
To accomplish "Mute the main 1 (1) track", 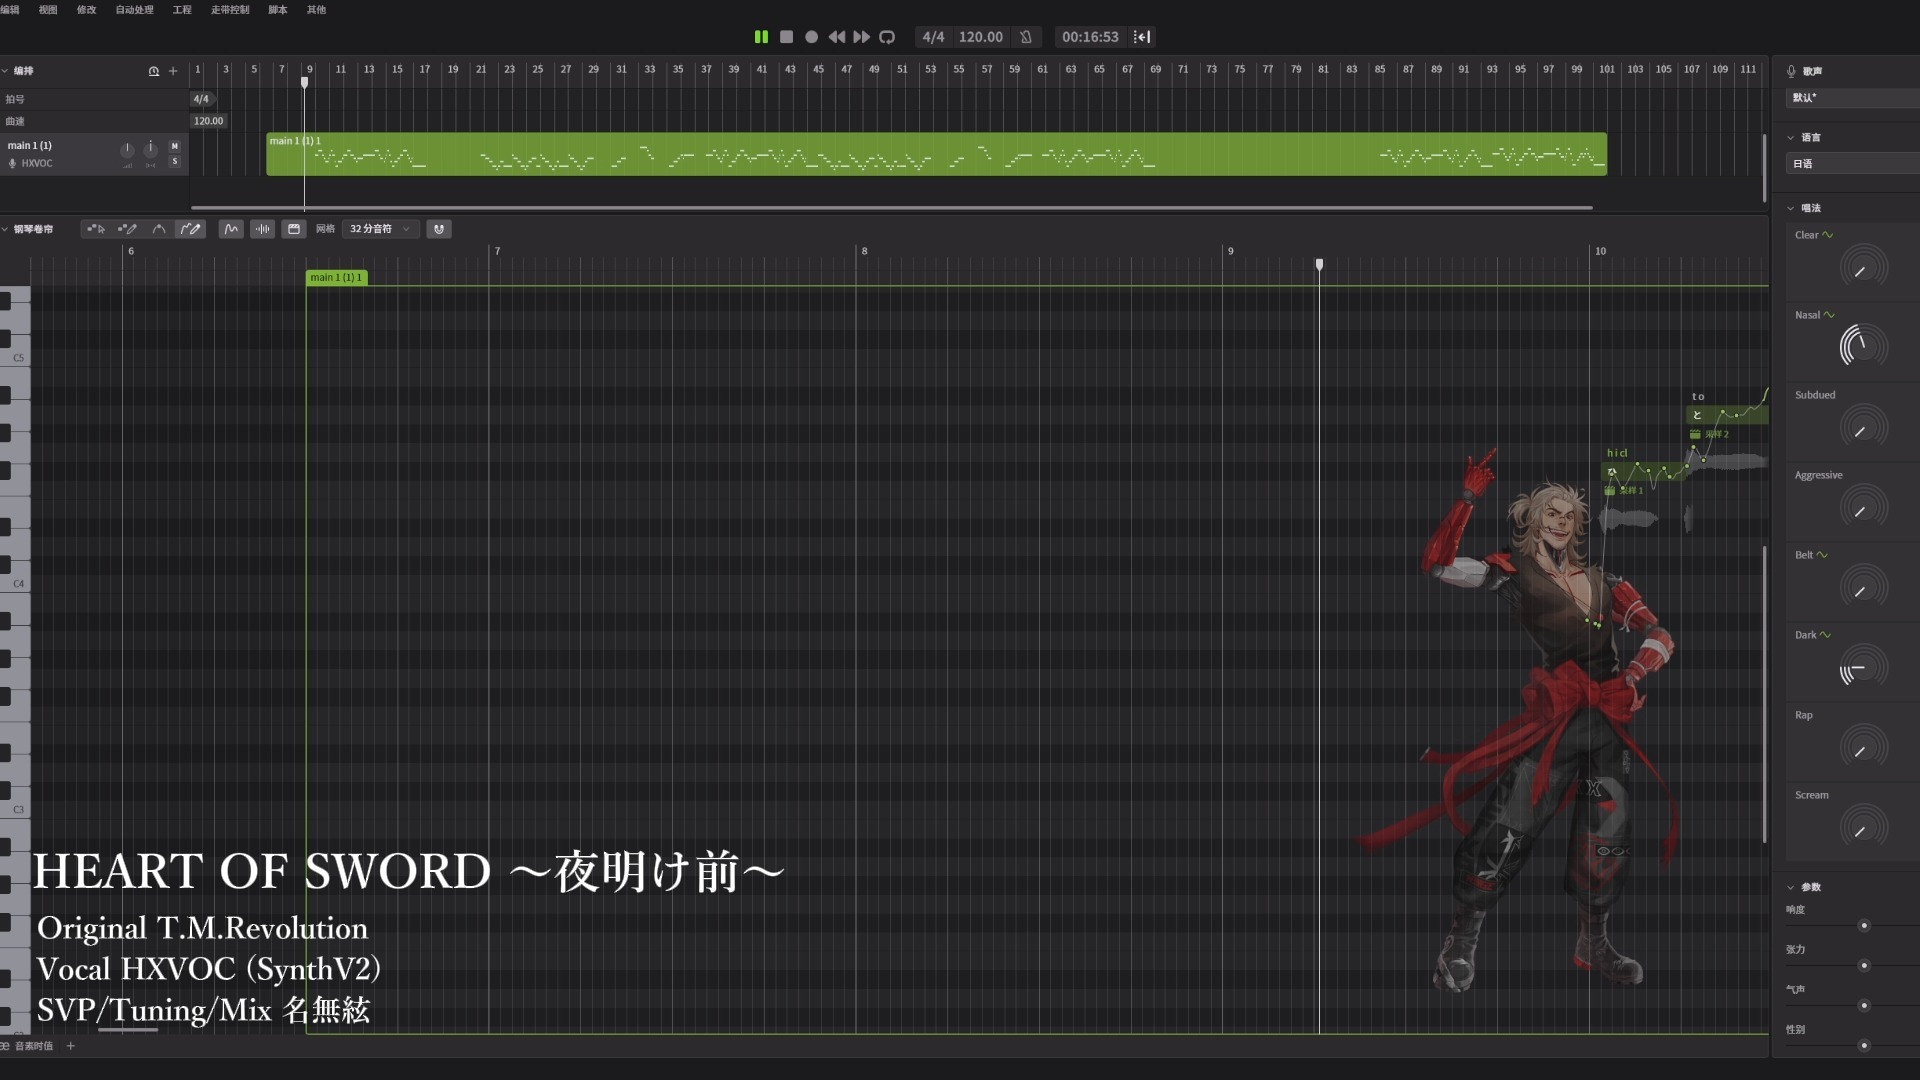I will point(175,146).
